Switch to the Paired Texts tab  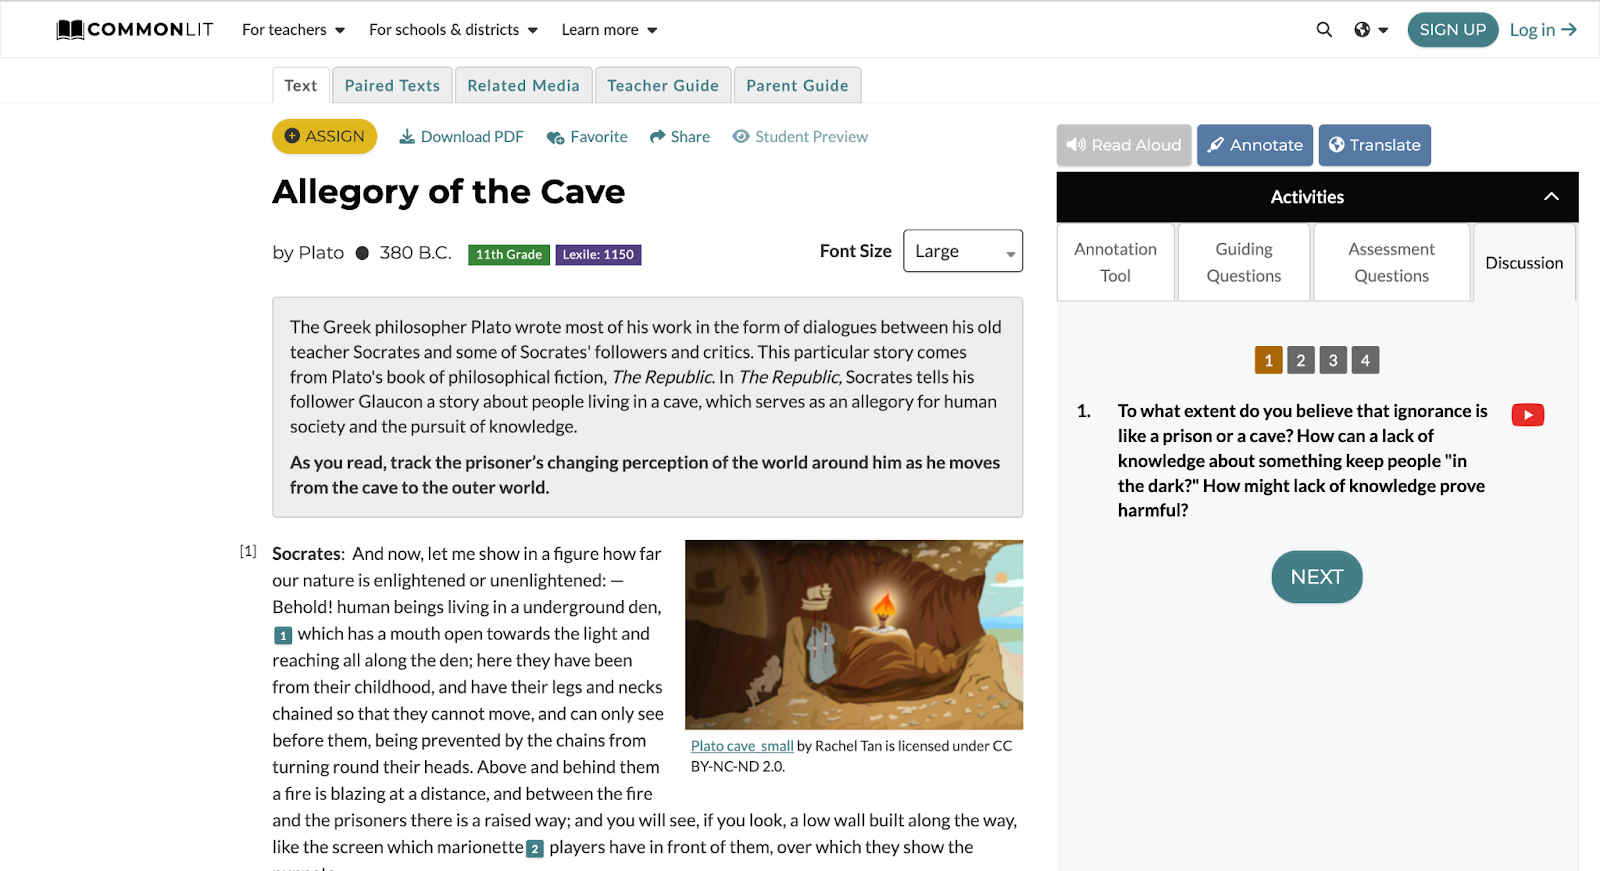392,85
